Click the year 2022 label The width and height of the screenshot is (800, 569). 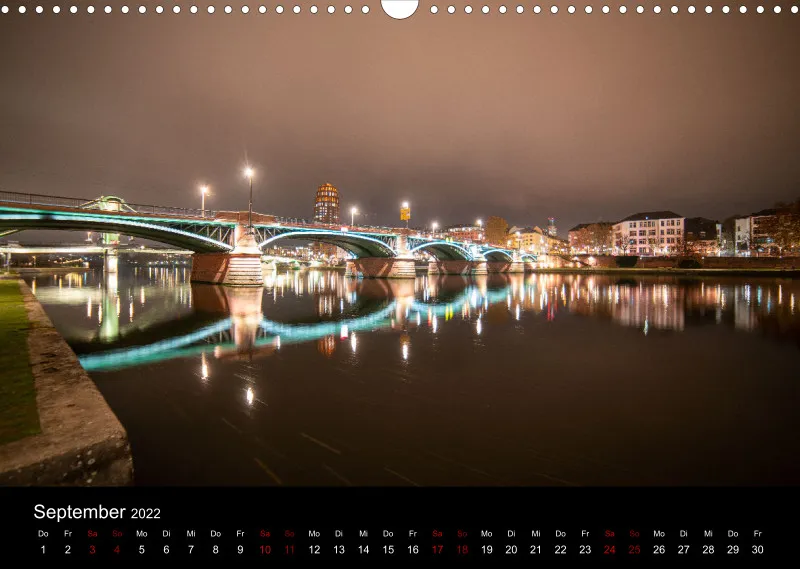pyautogui.click(x=145, y=513)
